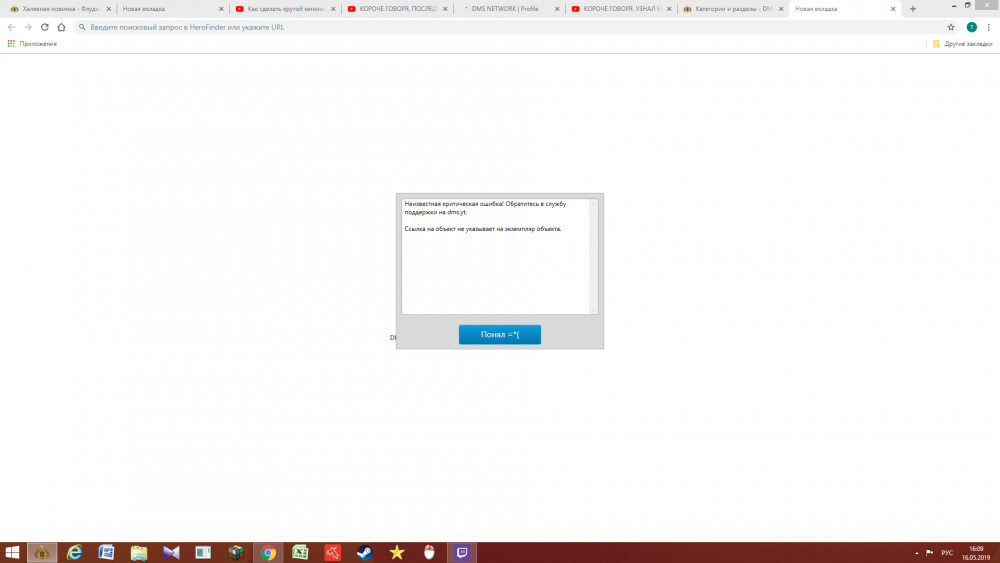Open the green profile avatar
This screenshot has height=563, width=1000.
click(971, 27)
